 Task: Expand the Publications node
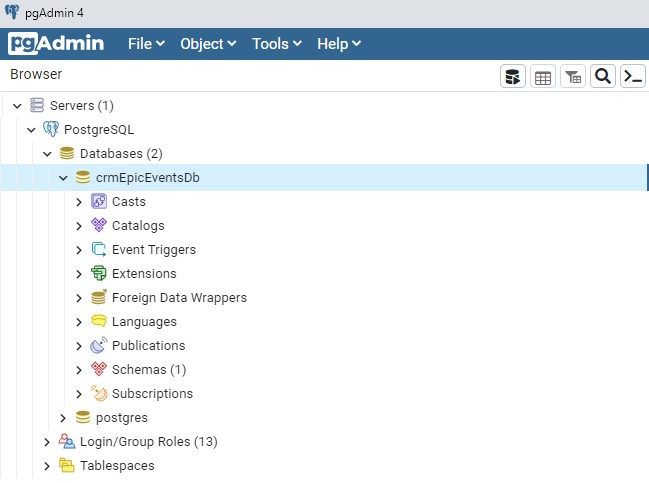(79, 346)
